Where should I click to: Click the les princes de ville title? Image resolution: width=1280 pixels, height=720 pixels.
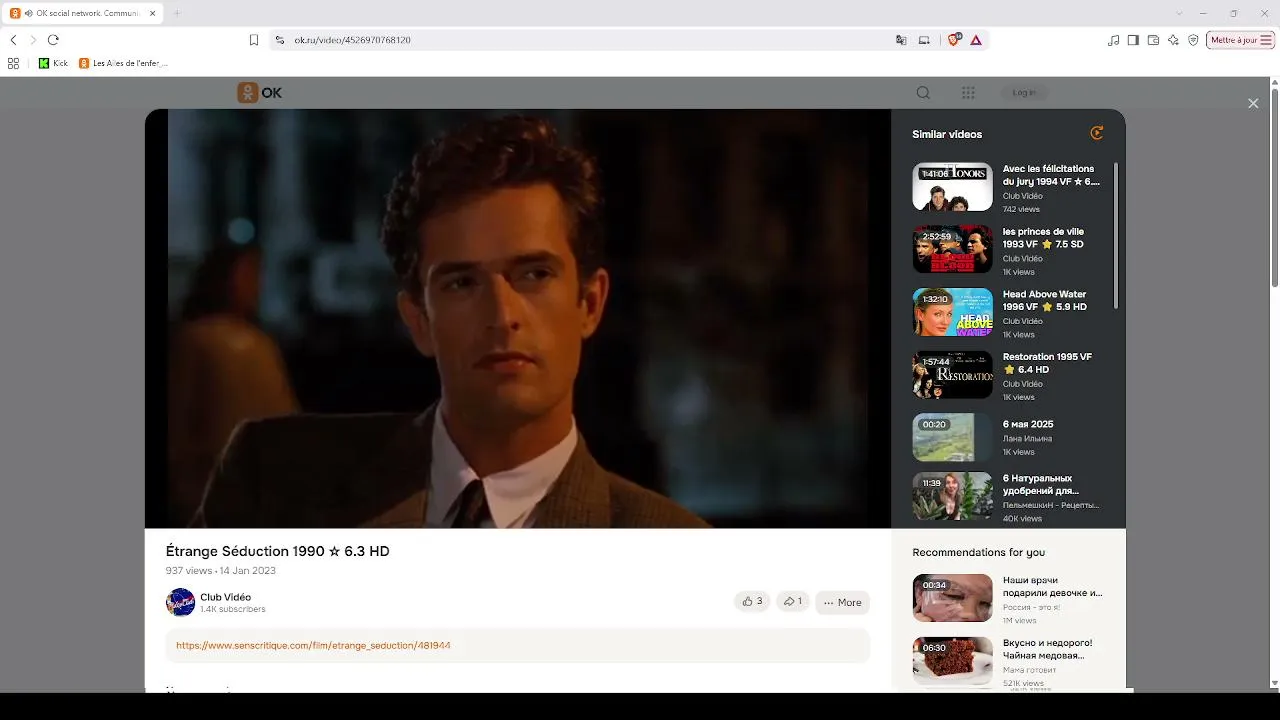point(1043,238)
